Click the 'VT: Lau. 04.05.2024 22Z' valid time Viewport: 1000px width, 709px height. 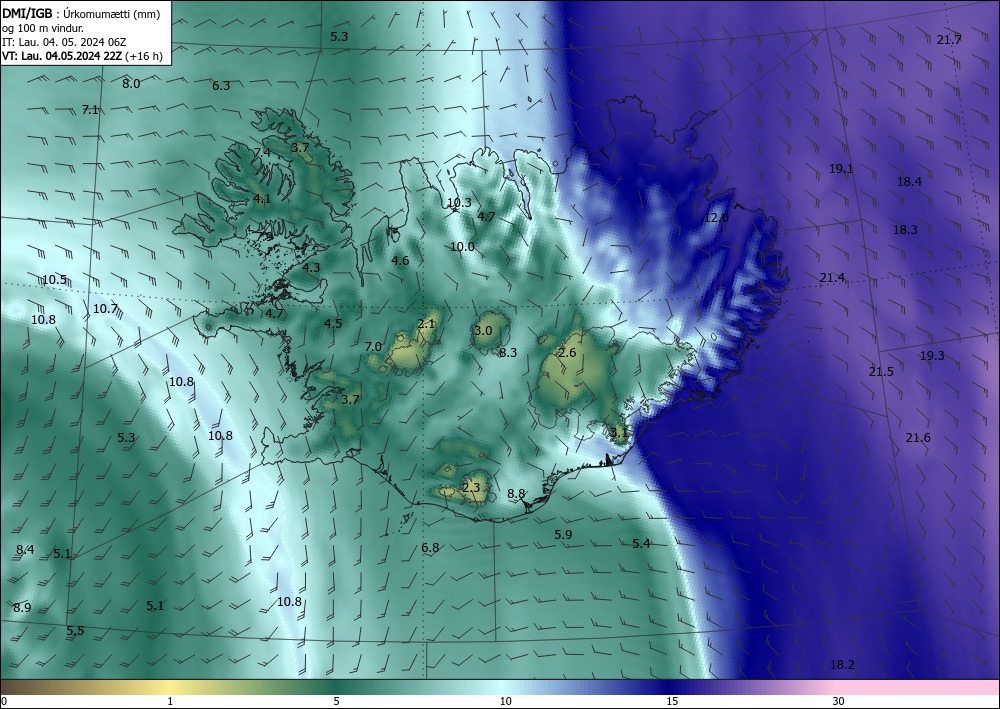point(62,56)
